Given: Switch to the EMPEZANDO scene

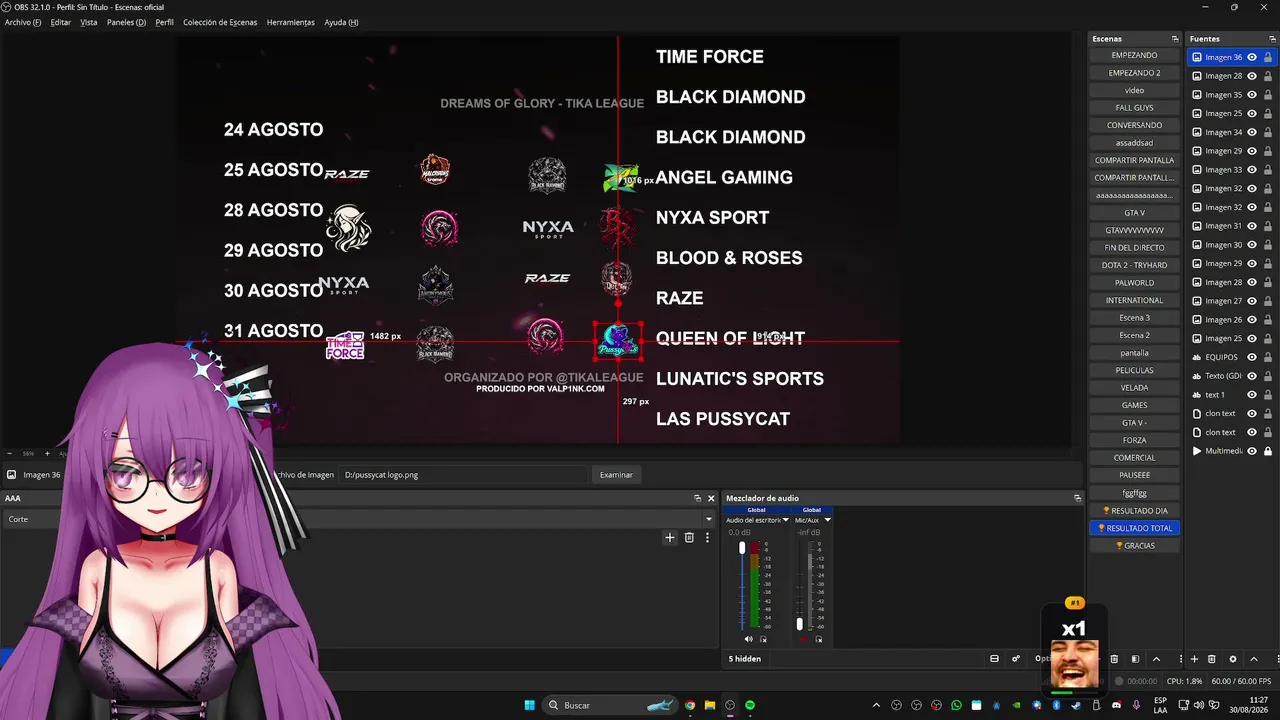Looking at the screenshot, I should (x=1134, y=55).
